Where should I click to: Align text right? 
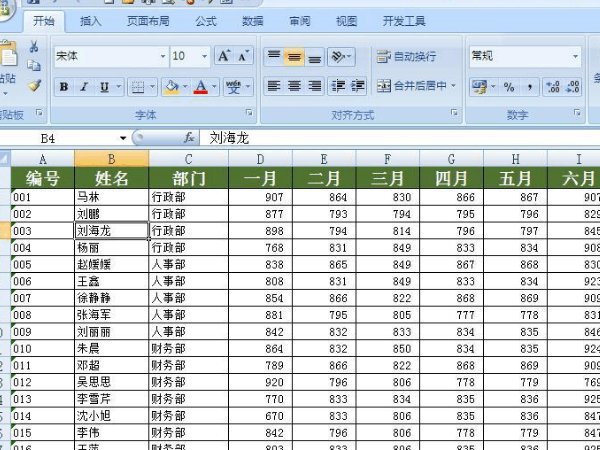pos(315,86)
